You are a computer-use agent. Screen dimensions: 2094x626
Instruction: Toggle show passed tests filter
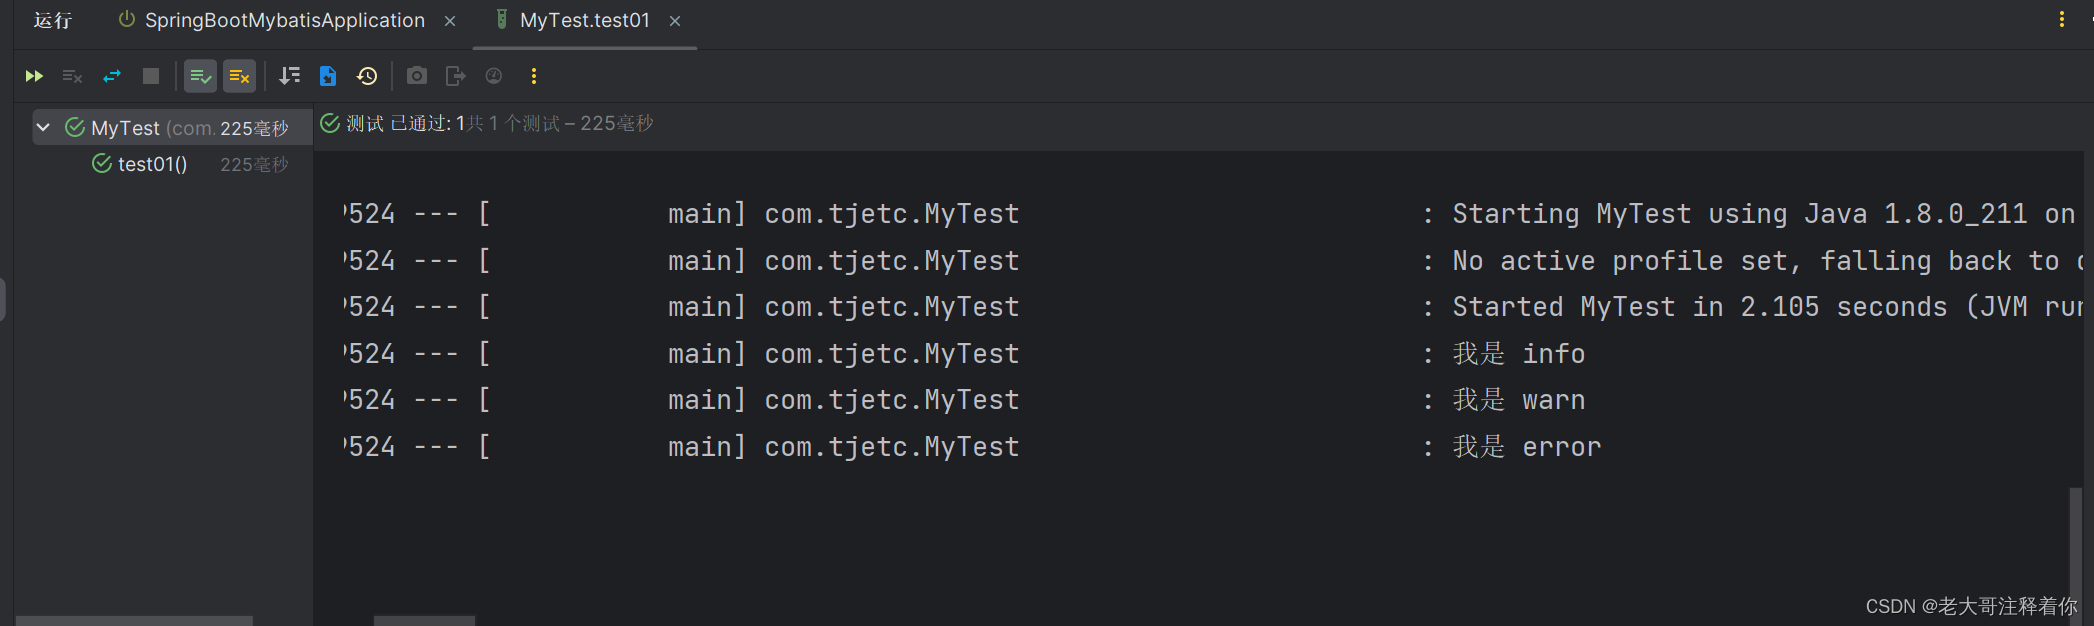200,76
